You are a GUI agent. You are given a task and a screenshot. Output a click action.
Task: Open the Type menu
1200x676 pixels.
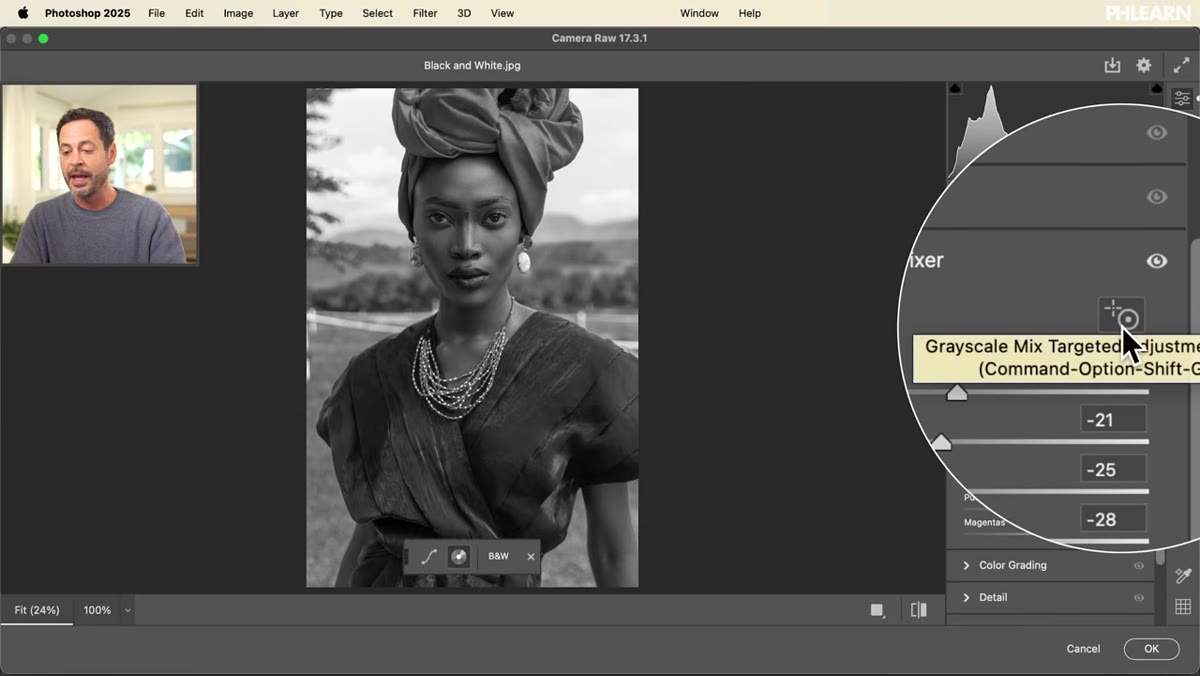click(x=331, y=13)
